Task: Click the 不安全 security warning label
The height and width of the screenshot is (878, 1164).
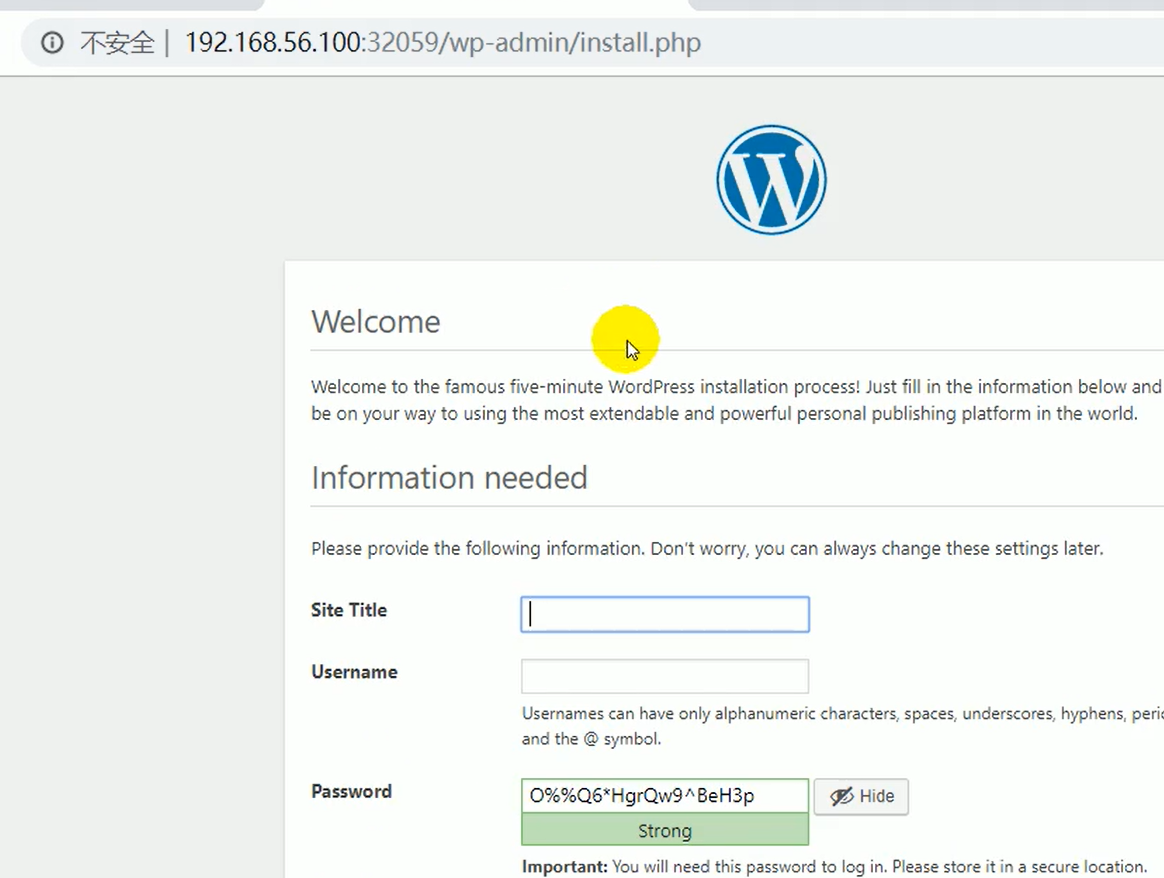Action: point(117,43)
